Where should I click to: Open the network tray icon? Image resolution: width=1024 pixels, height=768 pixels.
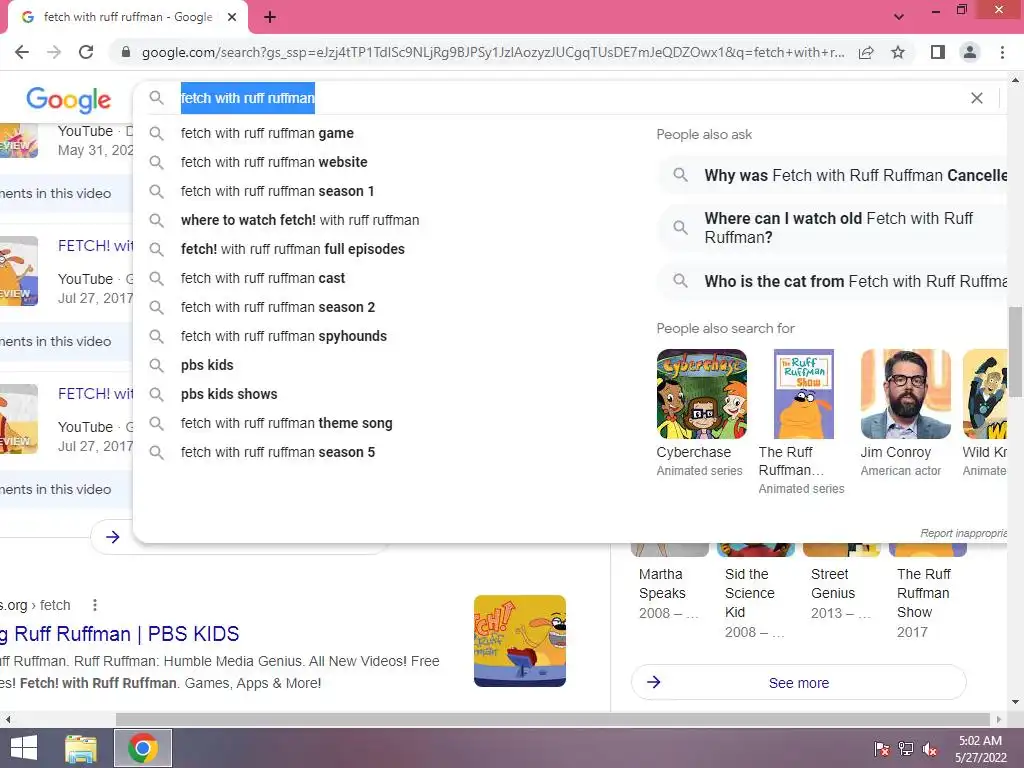[906, 748]
